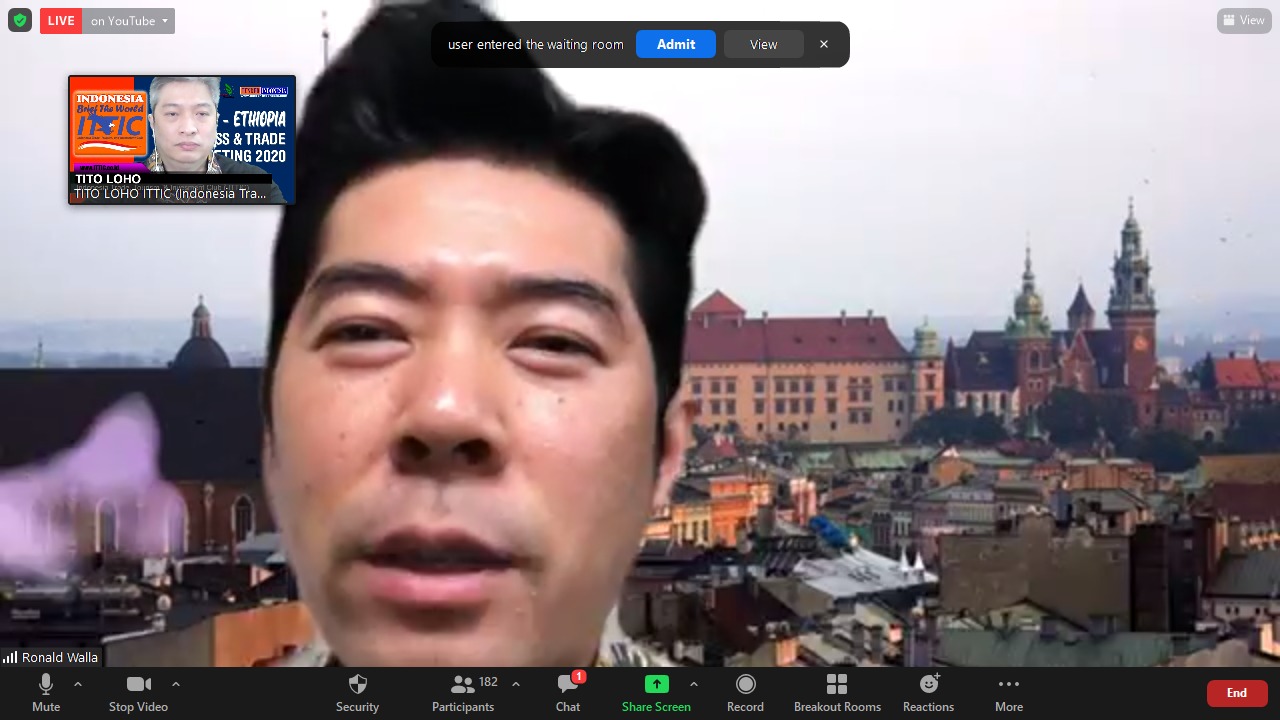The height and width of the screenshot is (720, 1280).
Task: Open the Participants panel
Action: pos(463,692)
